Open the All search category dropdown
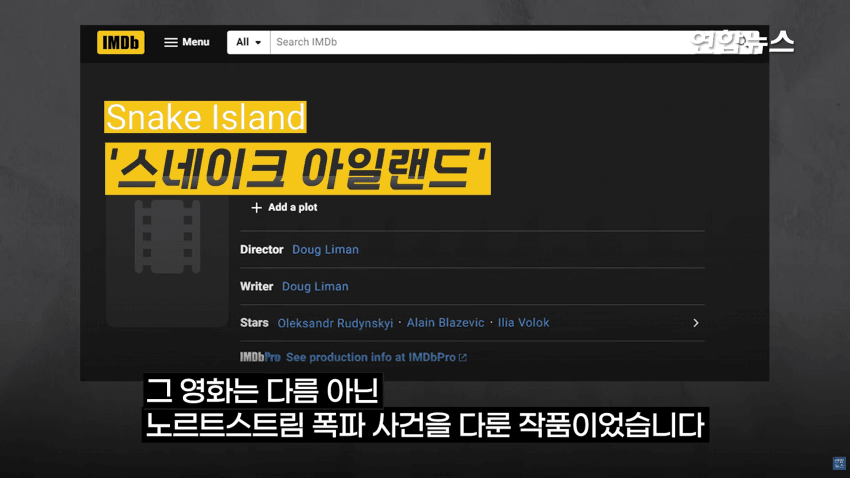 tap(248, 42)
